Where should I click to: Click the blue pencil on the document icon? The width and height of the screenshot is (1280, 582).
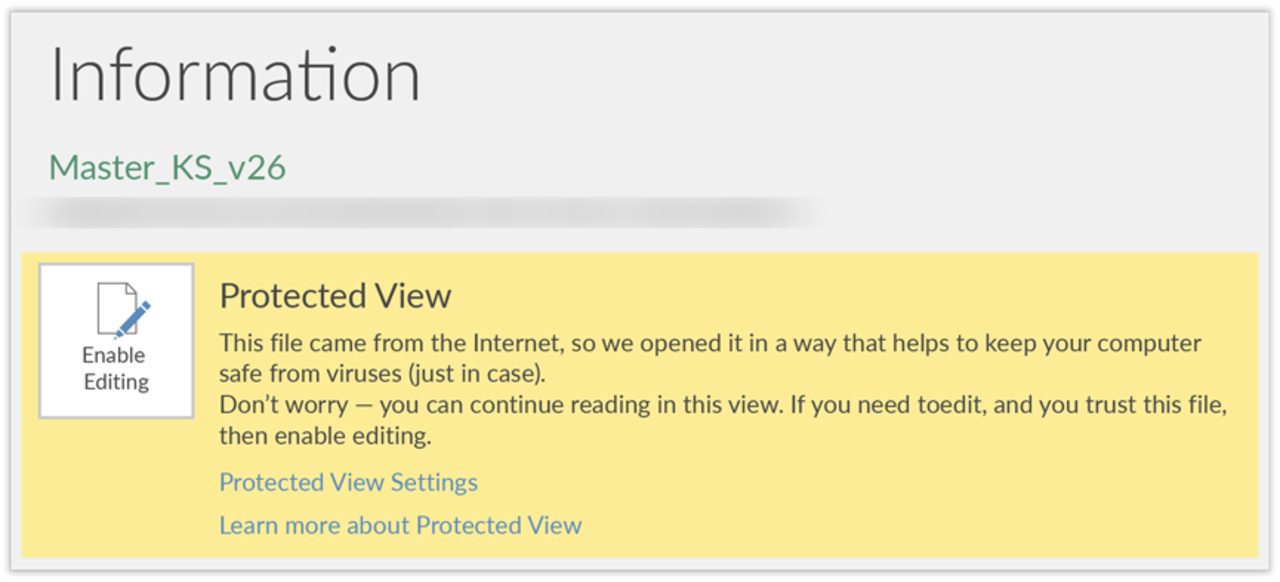pos(133,318)
